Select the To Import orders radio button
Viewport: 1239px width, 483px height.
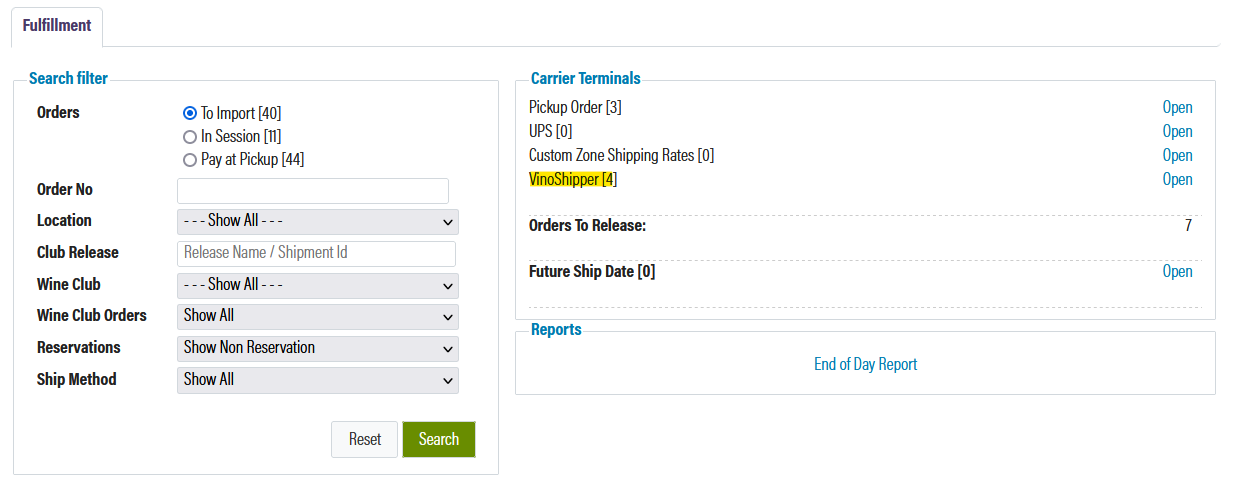(x=190, y=113)
